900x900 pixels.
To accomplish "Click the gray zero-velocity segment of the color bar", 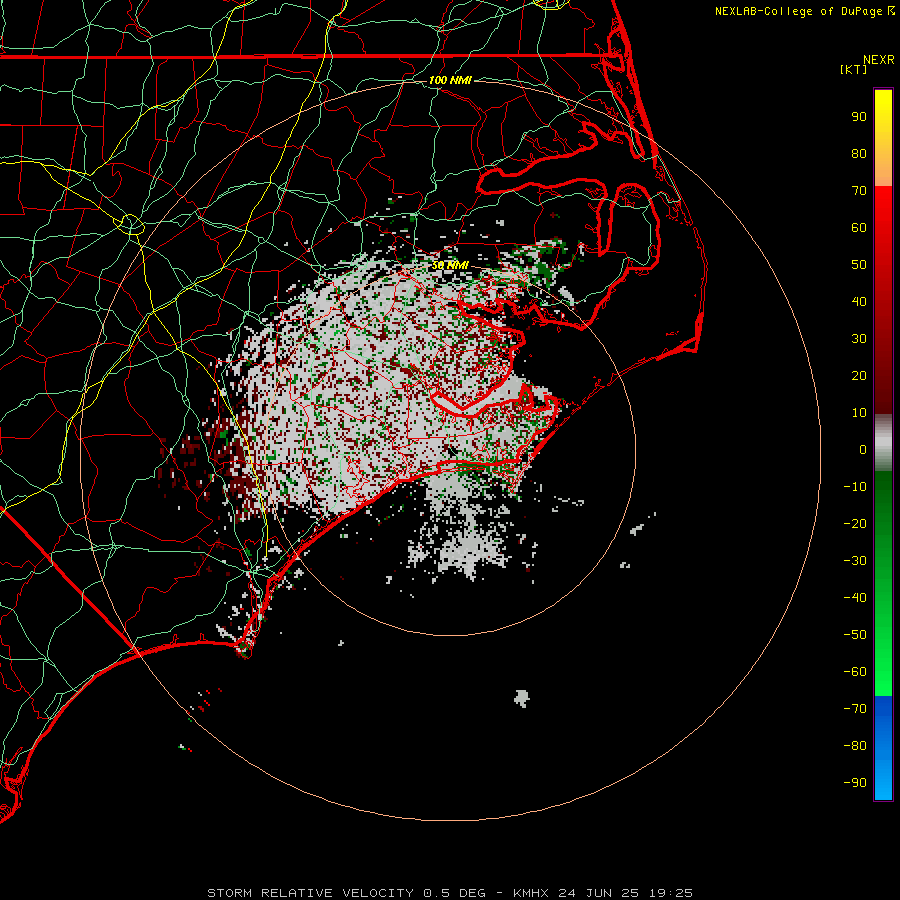I will tap(883, 443).
